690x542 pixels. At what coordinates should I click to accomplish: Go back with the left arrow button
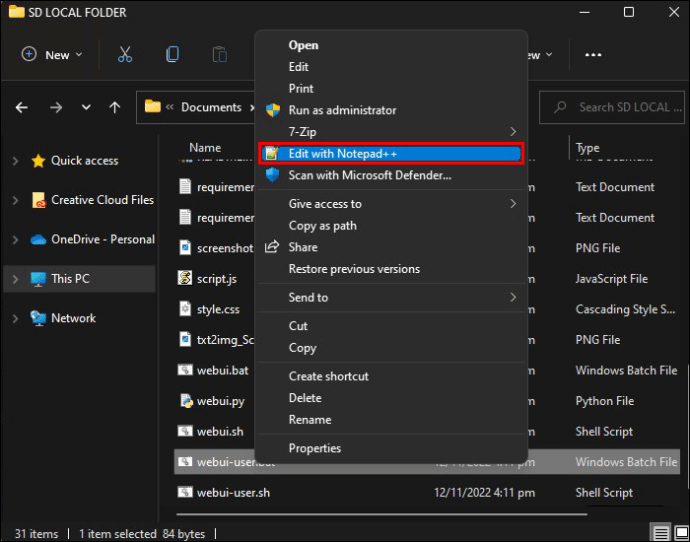coord(22,107)
